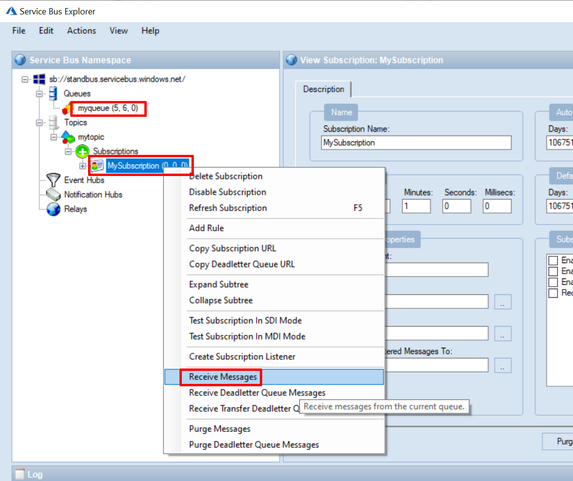Click the mytopic node icon
573x481 pixels.
point(68,137)
